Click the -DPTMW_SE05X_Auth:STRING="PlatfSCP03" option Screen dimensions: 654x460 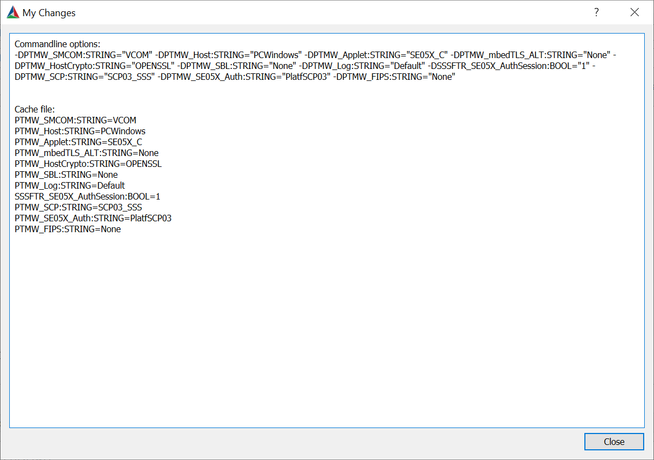click(244, 77)
